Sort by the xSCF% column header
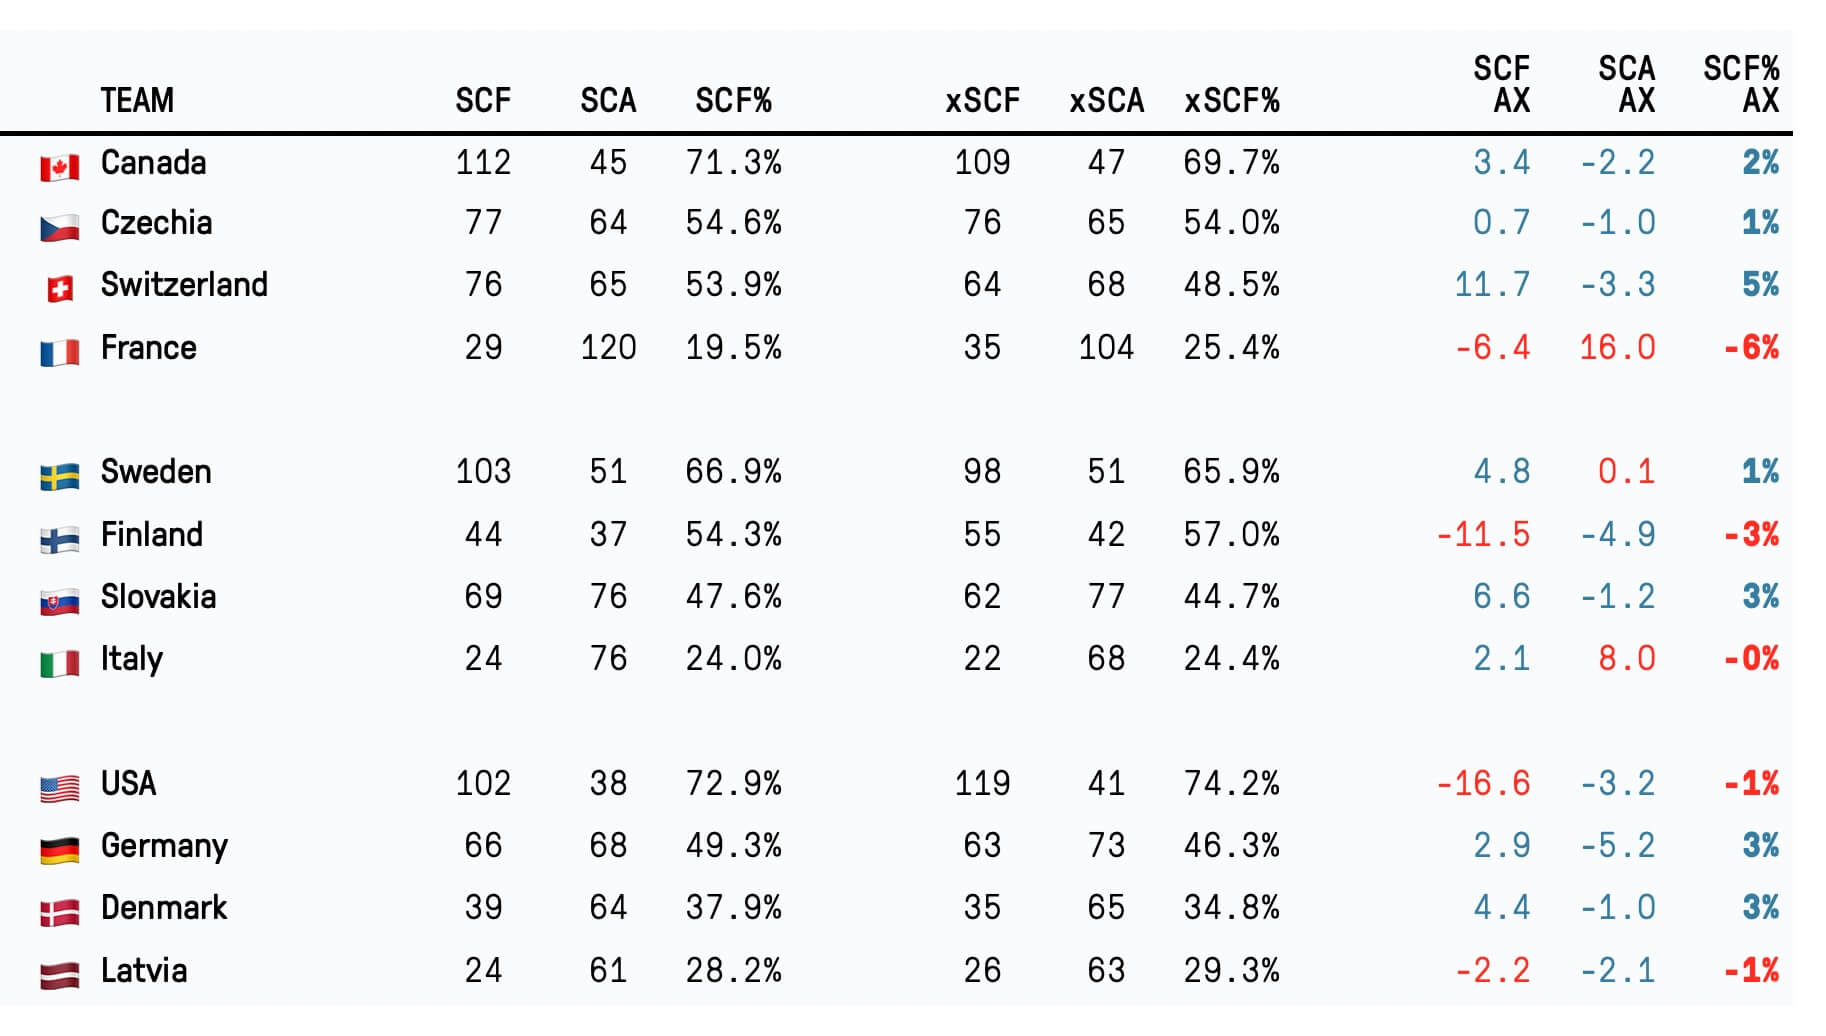The image size is (1826, 1036). click(1231, 100)
